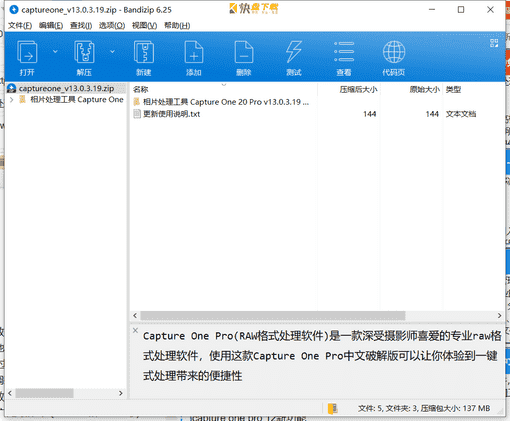Open the 视图(V) menu
The height and width of the screenshot is (421, 510).
tap(144, 25)
